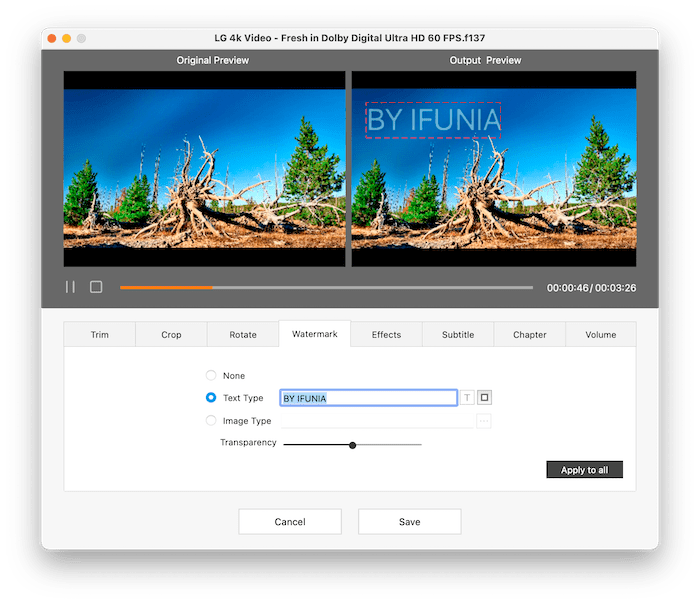700x604 pixels.
Task: Choose the Image Type watermark option
Action: tap(211, 421)
